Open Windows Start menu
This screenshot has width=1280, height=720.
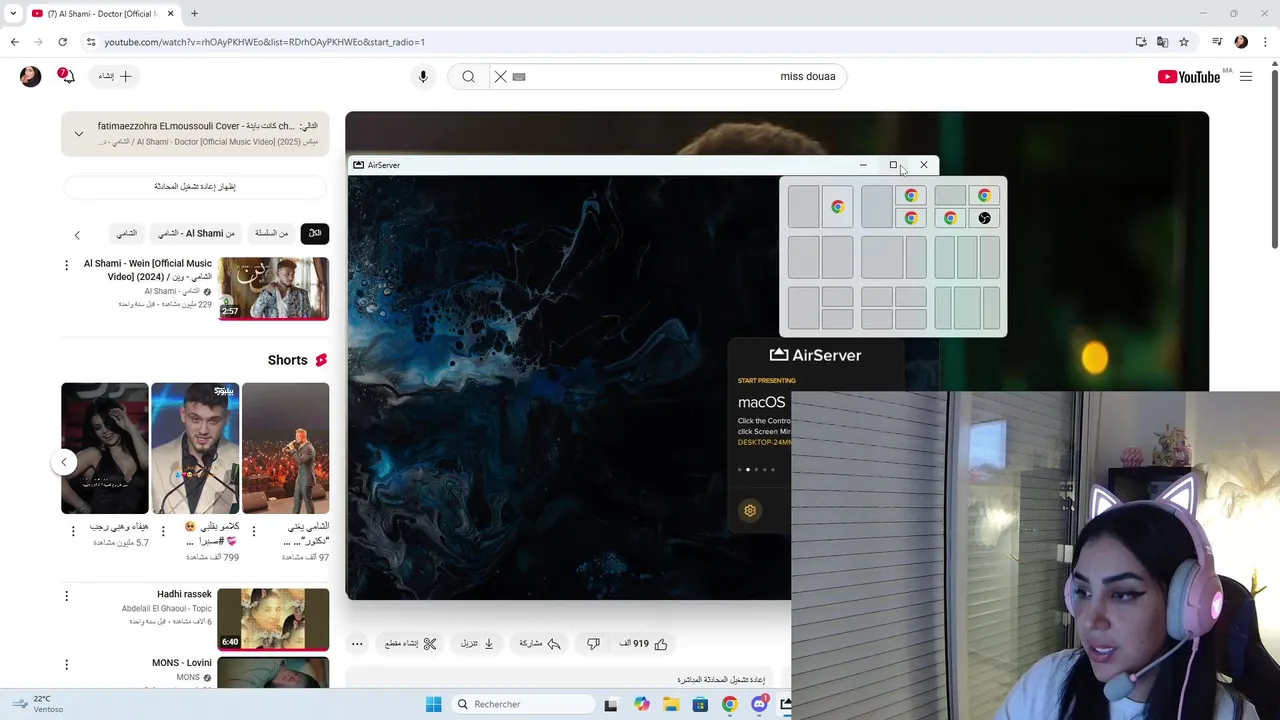tap(433, 704)
